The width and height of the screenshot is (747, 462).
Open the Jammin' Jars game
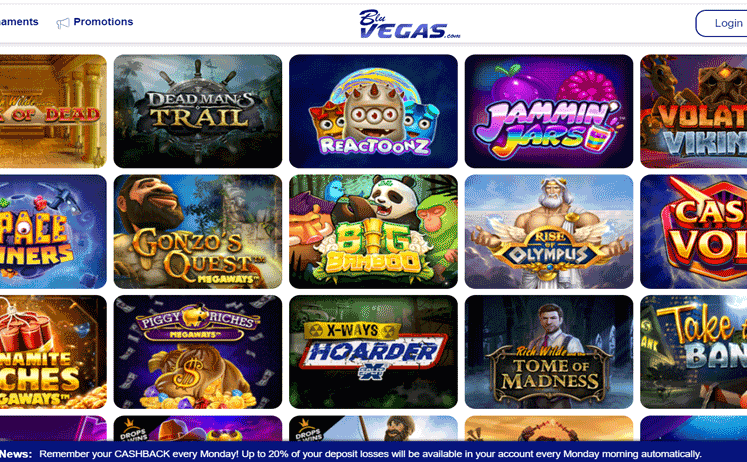tap(549, 111)
